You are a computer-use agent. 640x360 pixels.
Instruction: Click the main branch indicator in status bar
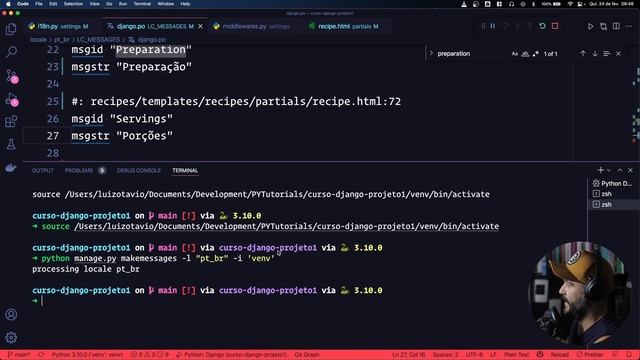click(x=19, y=355)
